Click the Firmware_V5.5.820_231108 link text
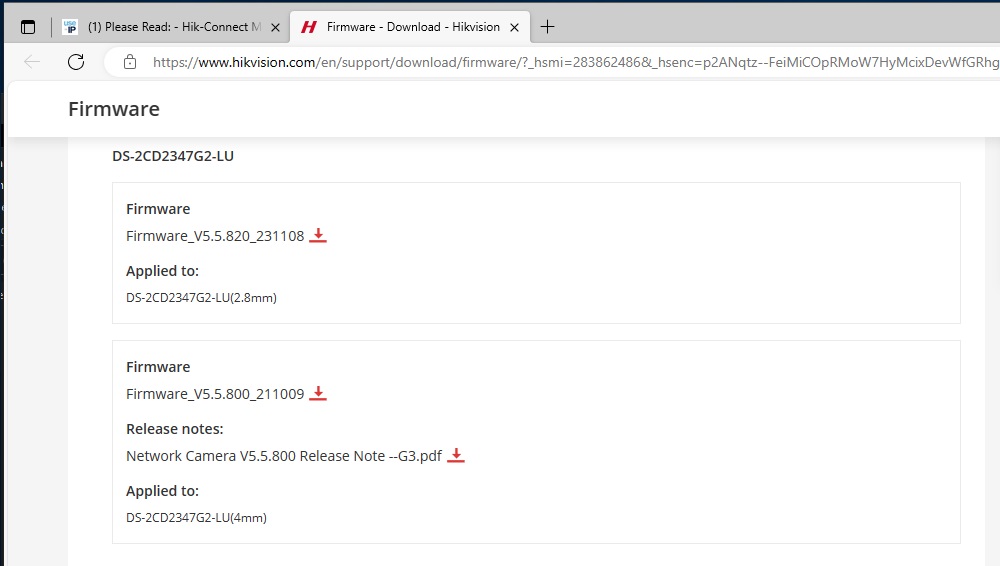This screenshot has height=566, width=1000. pos(215,236)
